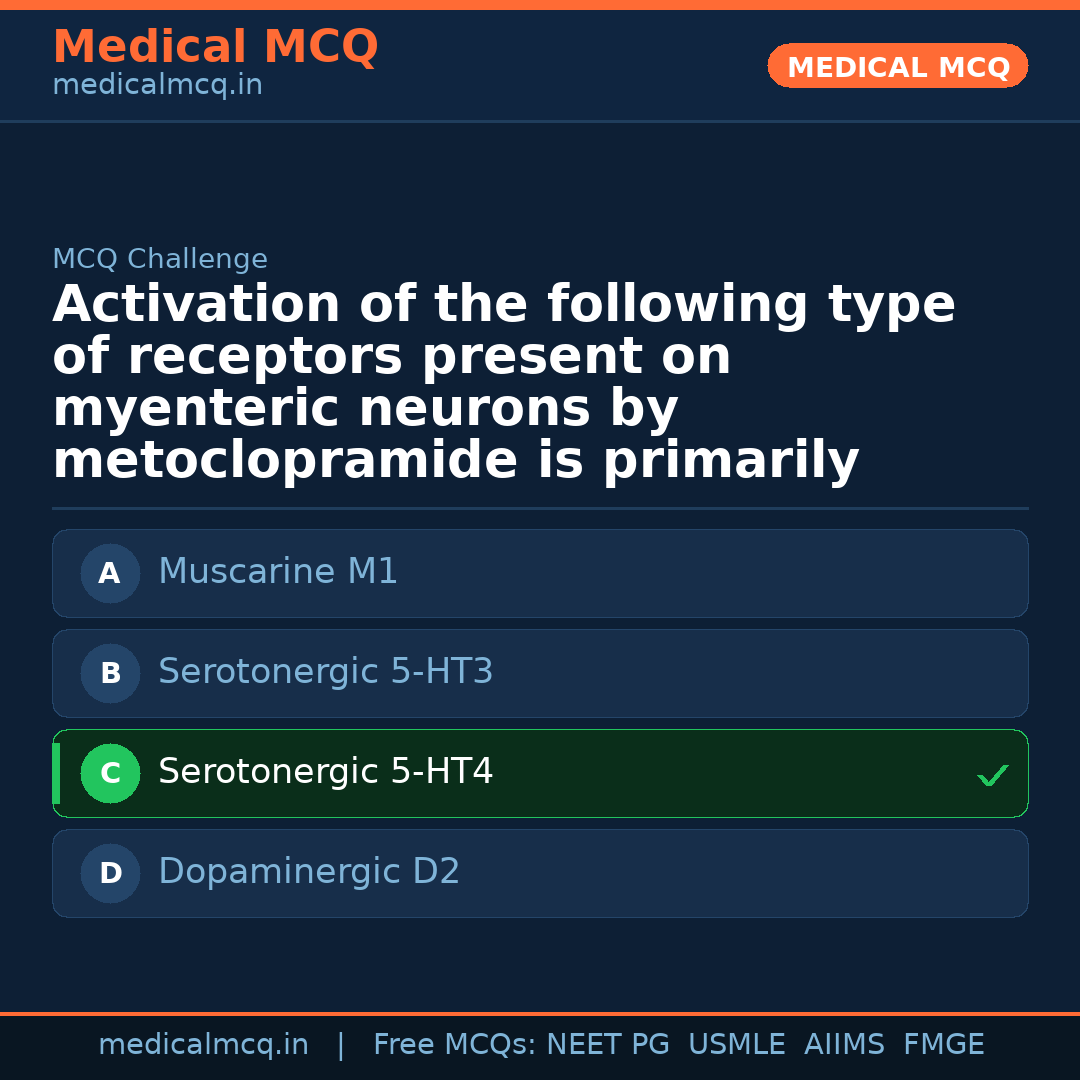Click the green C option circle

point(110,773)
